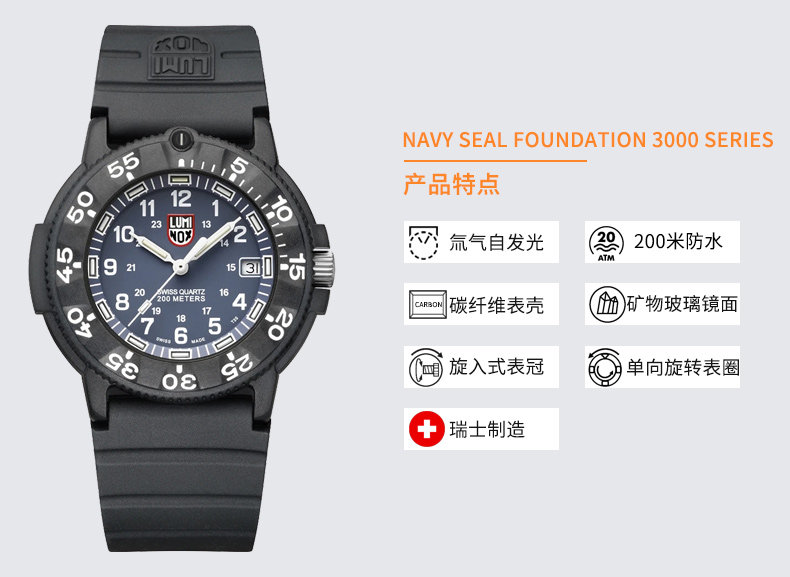Click the NAVY SEAL FOUNDATION 3000 SERIES title
790x577 pixels.
tap(588, 140)
